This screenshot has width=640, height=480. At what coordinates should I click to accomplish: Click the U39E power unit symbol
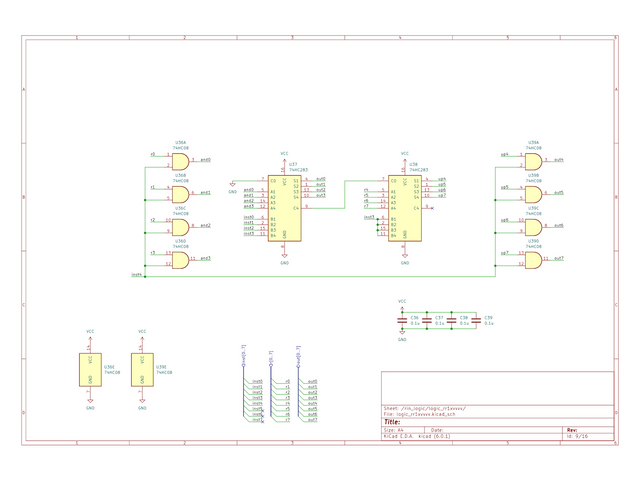(x=142, y=369)
